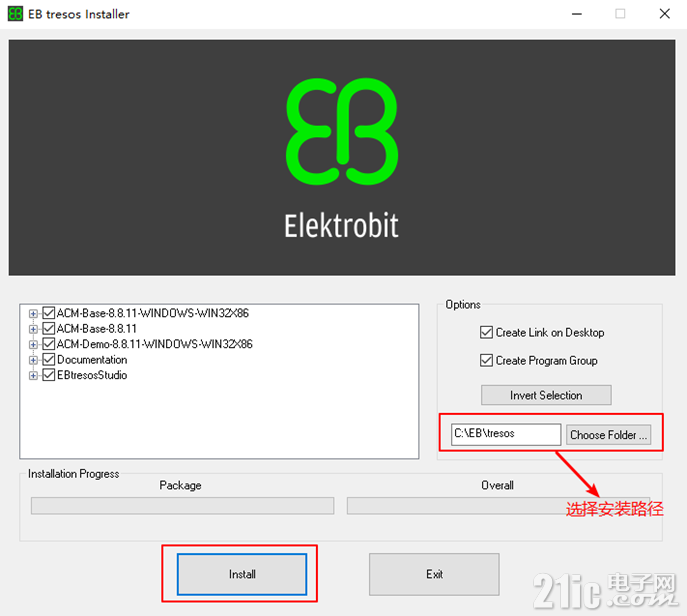The width and height of the screenshot is (687, 616).
Task: Select the ACM-Base-8.8.11-WINDOWS-WIN32X86 label text
Action: click(x=153, y=313)
